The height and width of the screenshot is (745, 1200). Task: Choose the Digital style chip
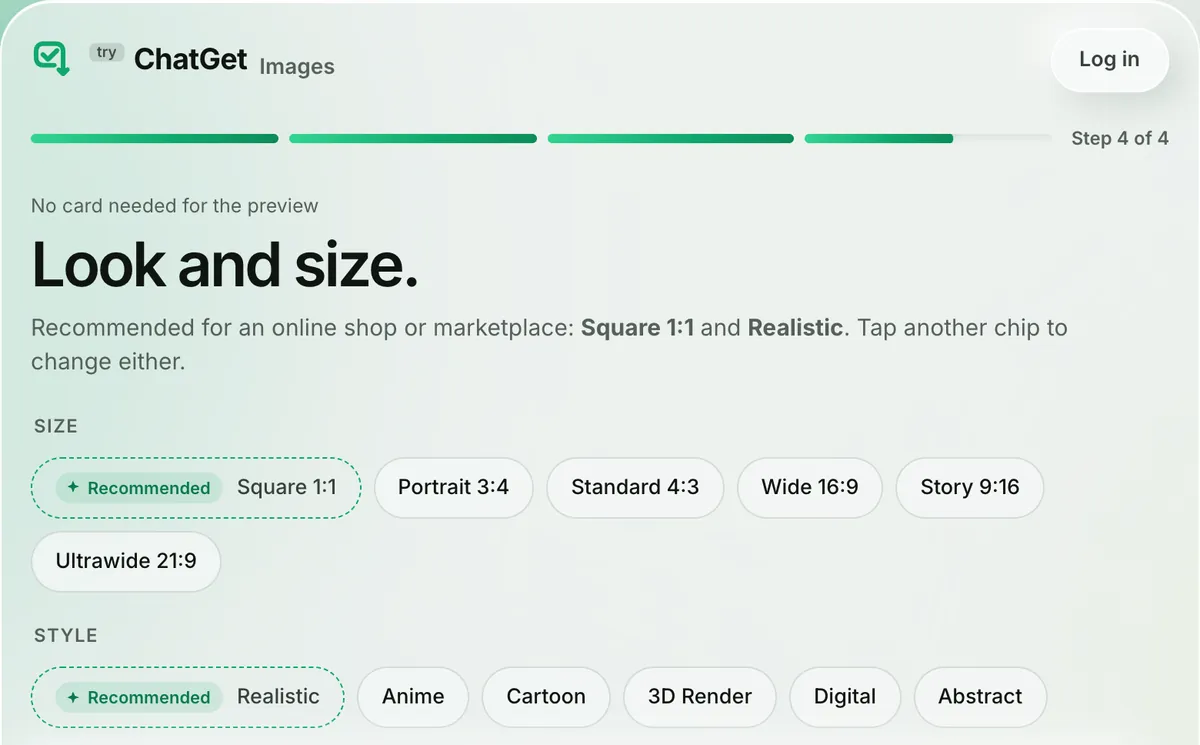pos(845,697)
